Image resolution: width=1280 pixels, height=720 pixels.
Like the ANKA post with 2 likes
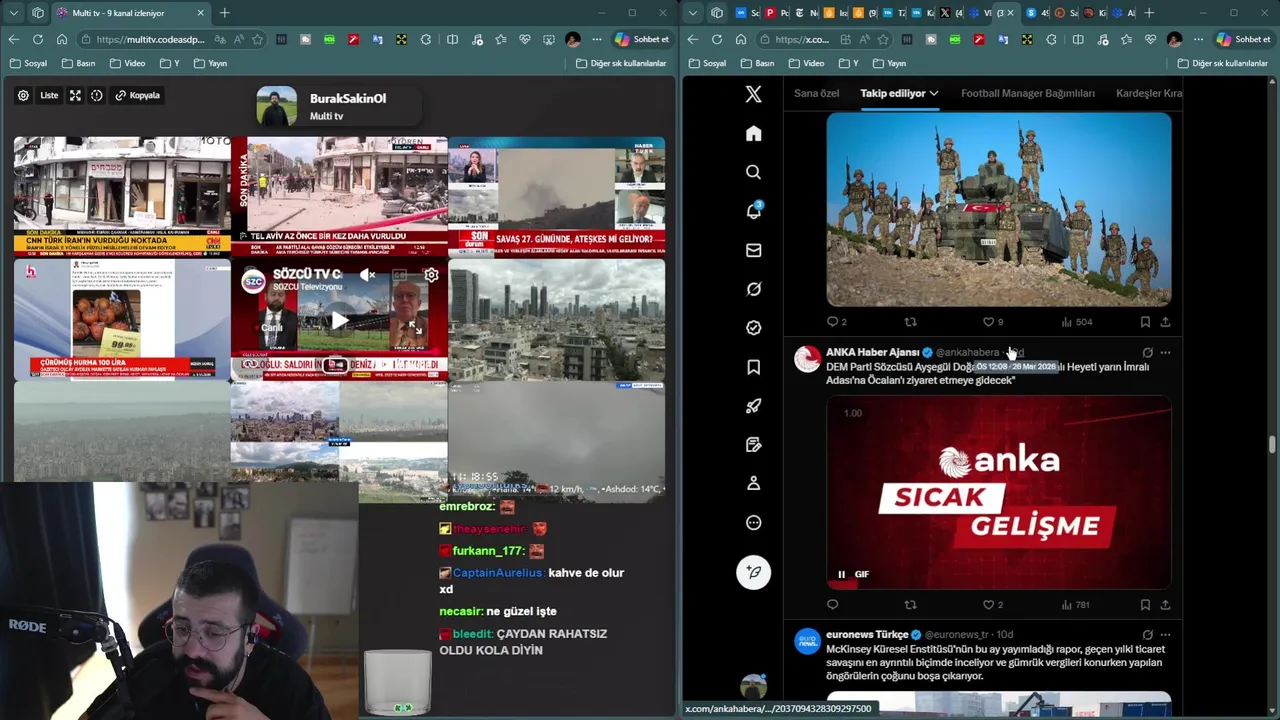pos(988,605)
